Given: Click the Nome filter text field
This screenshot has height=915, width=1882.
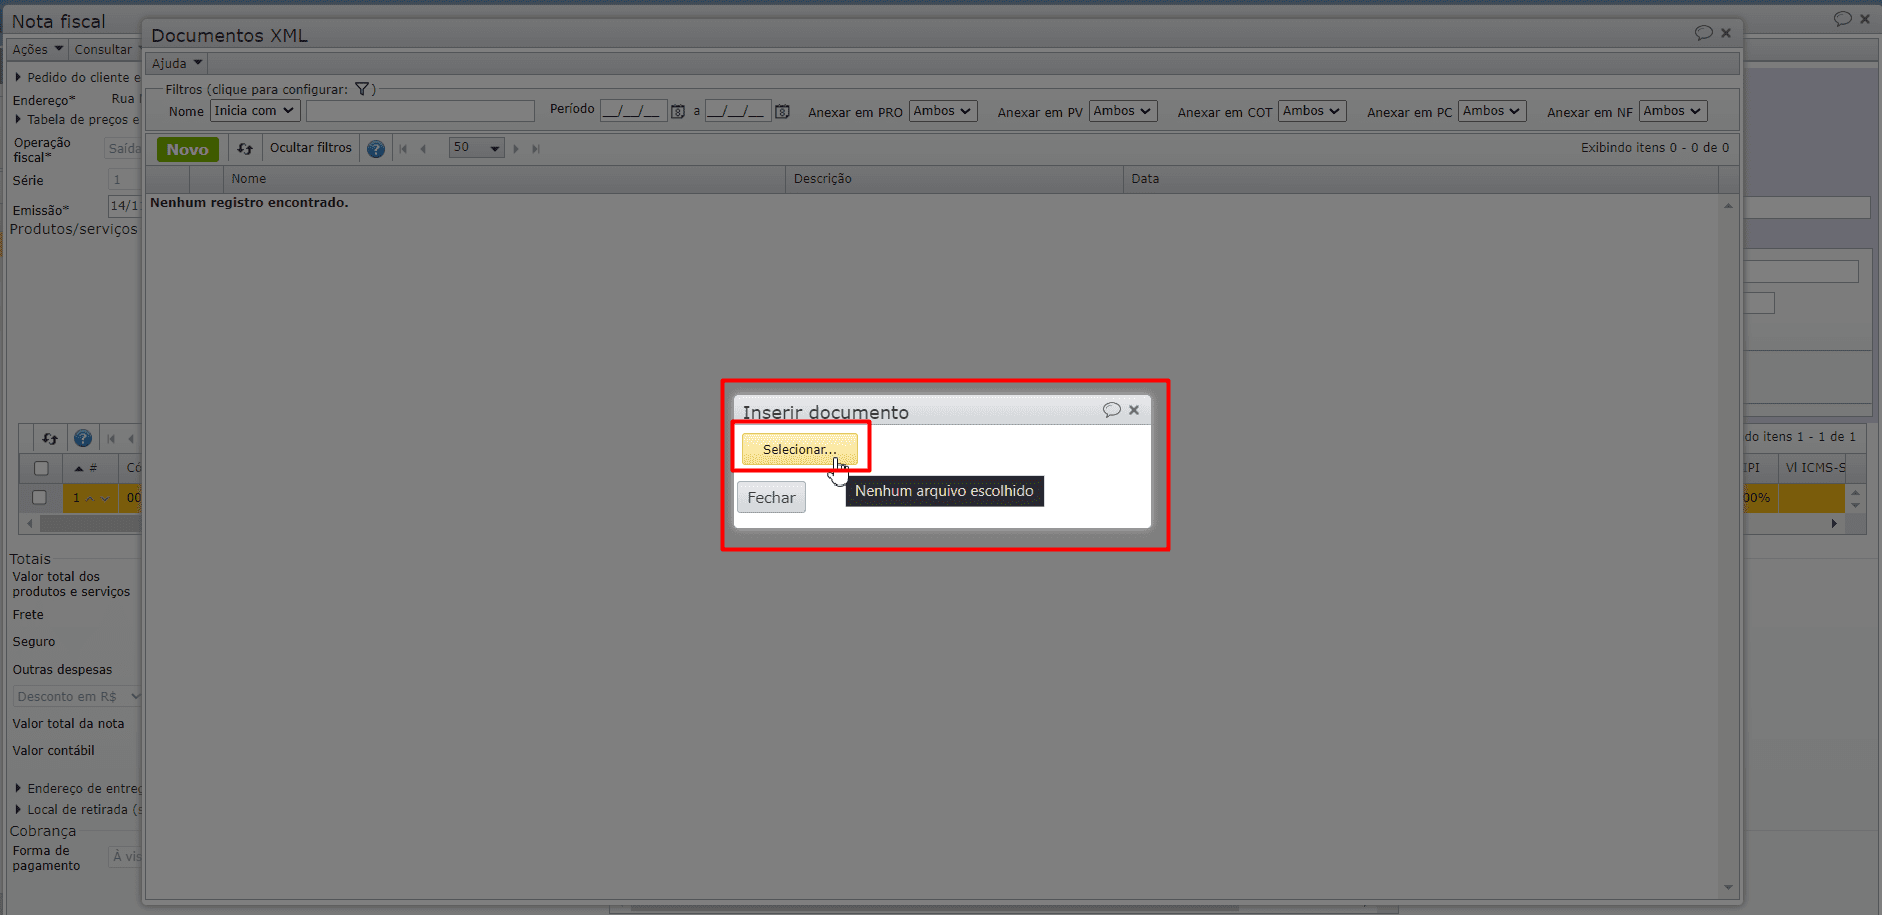Looking at the screenshot, I should click(x=420, y=111).
